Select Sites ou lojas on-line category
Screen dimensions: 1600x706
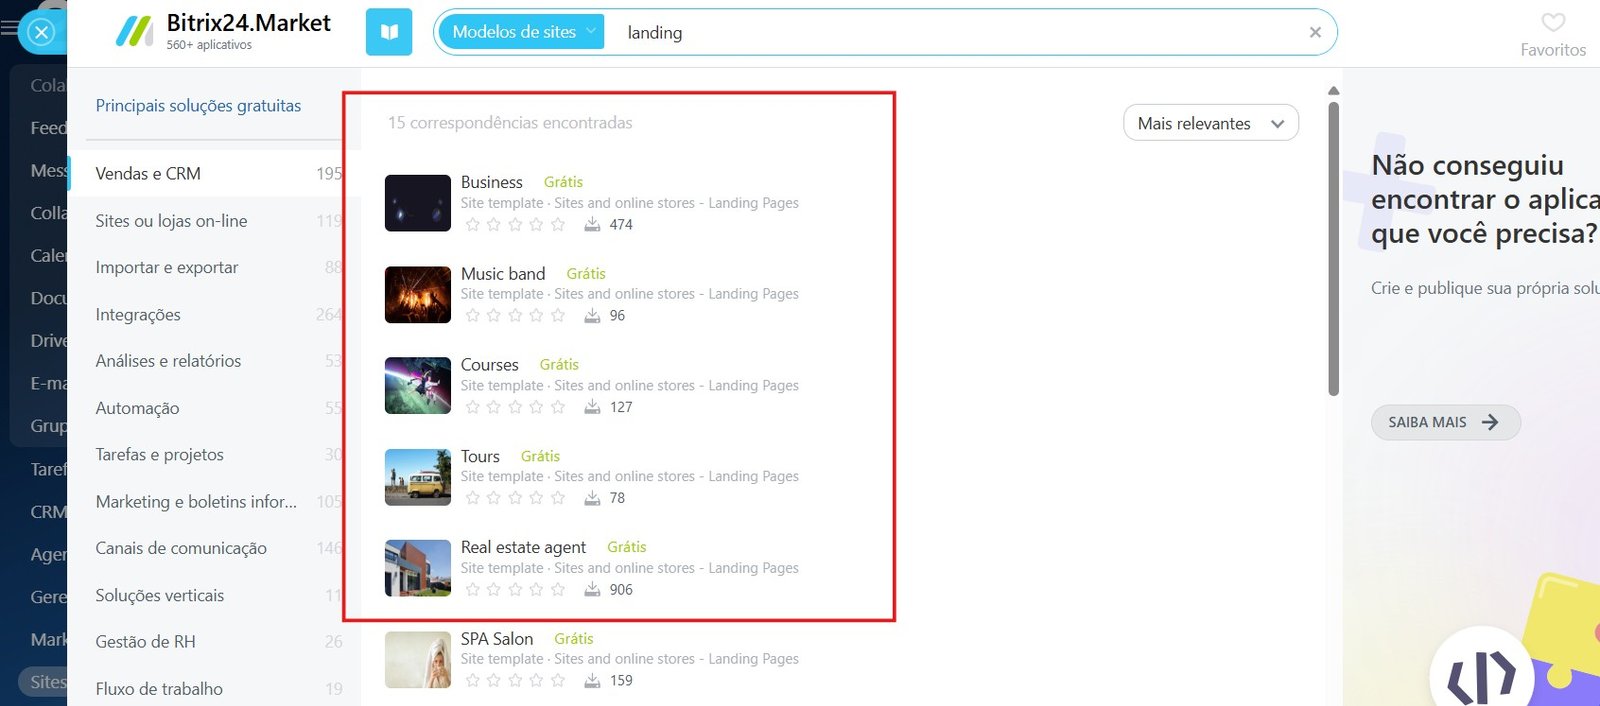click(x=214, y=221)
